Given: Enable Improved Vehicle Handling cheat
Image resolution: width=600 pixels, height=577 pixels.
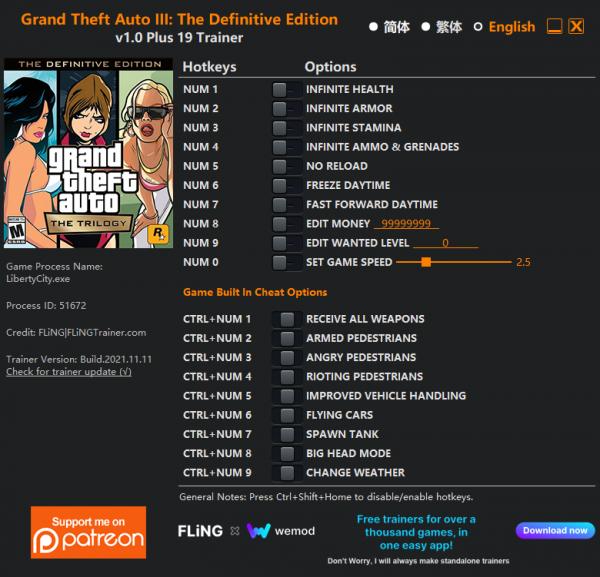Looking at the screenshot, I should [x=287, y=396].
